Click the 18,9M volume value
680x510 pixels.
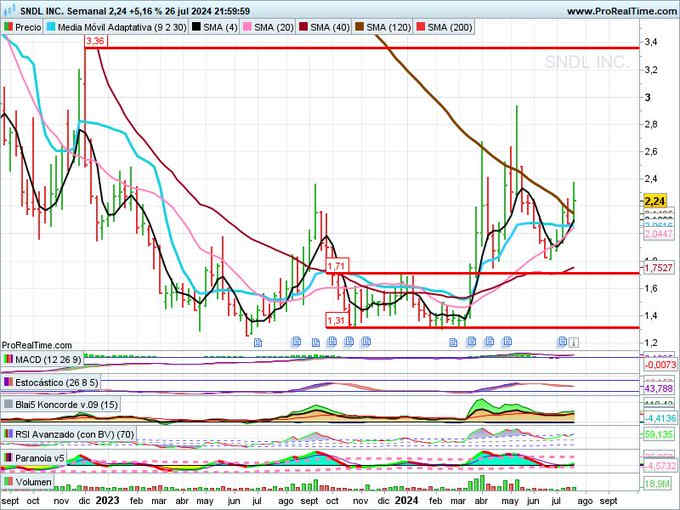658,483
